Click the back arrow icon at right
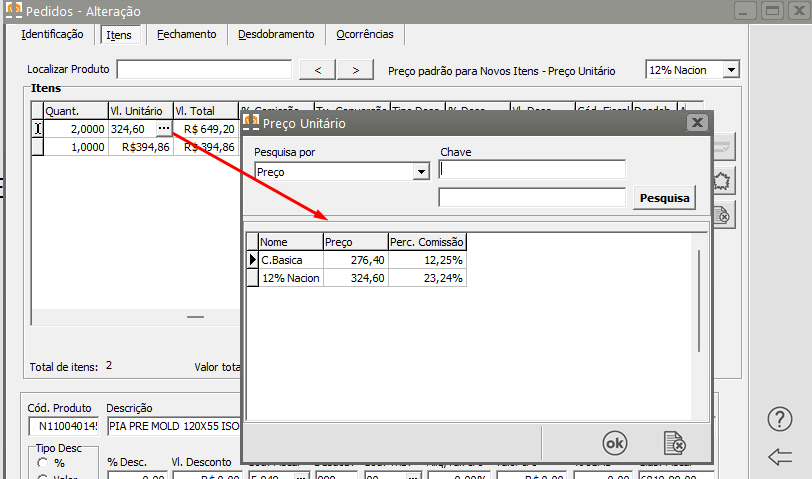This screenshot has height=479, width=812. coord(780,457)
